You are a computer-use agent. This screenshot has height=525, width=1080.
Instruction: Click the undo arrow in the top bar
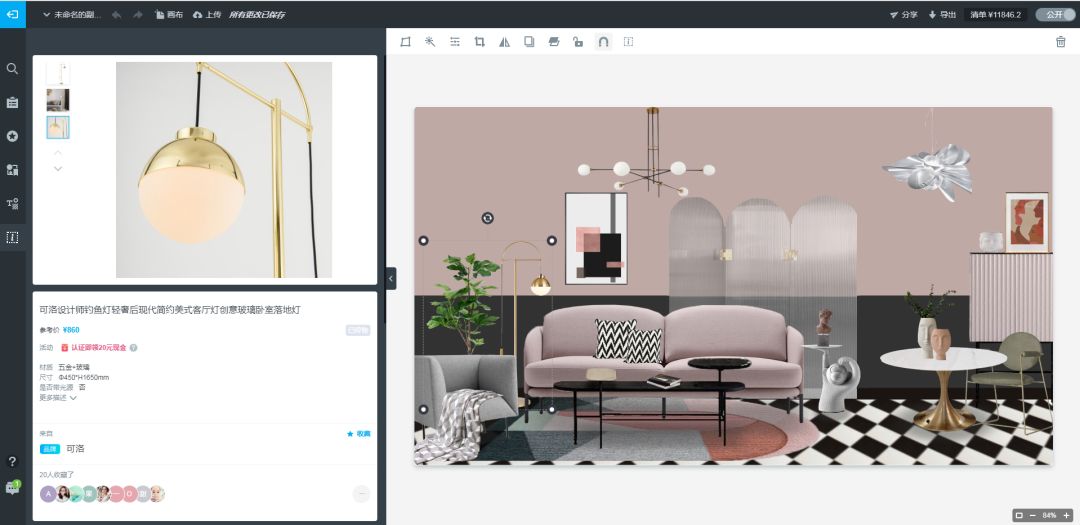tap(116, 14)
